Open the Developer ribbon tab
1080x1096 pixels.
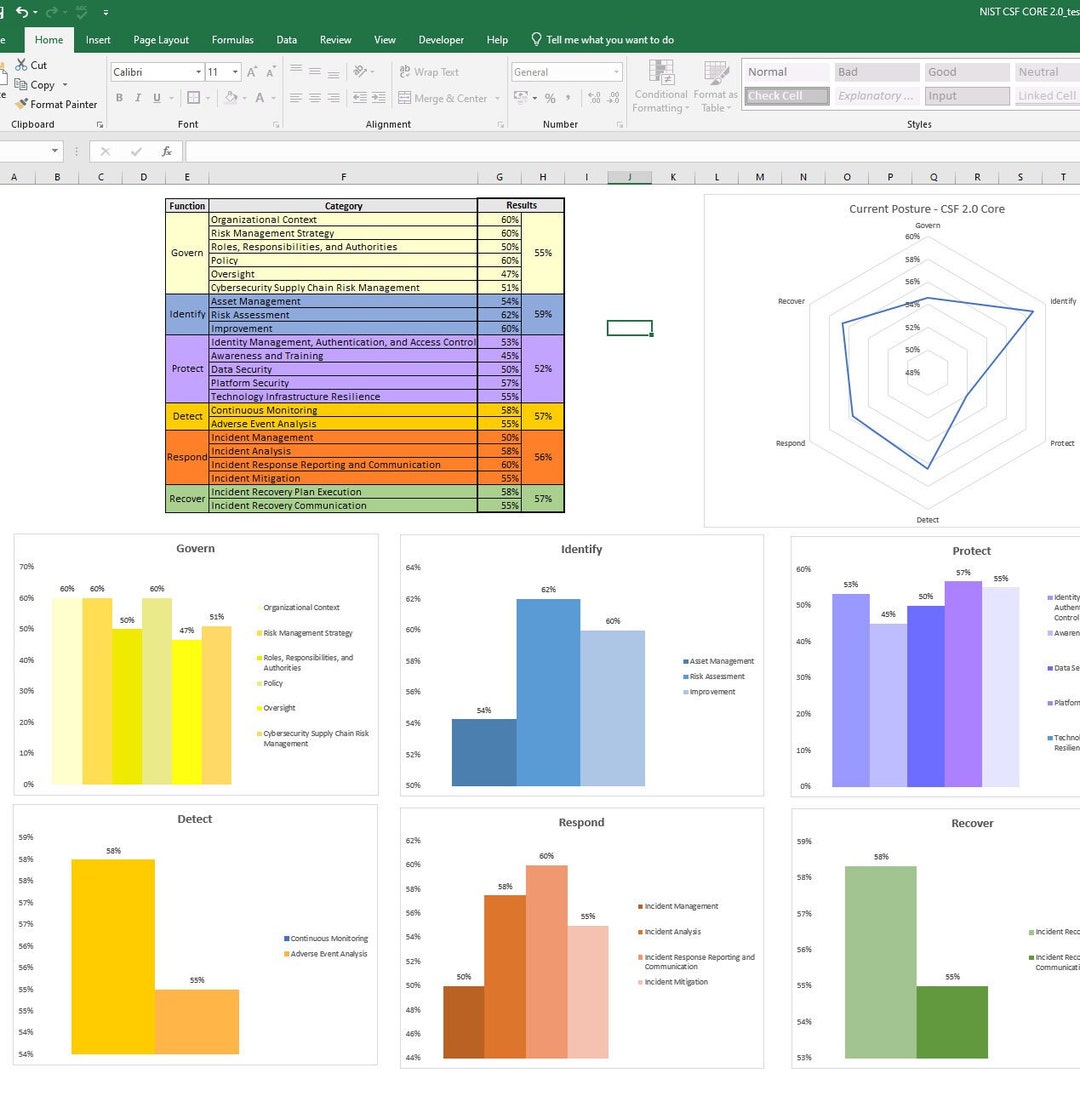tap(441, 39)
